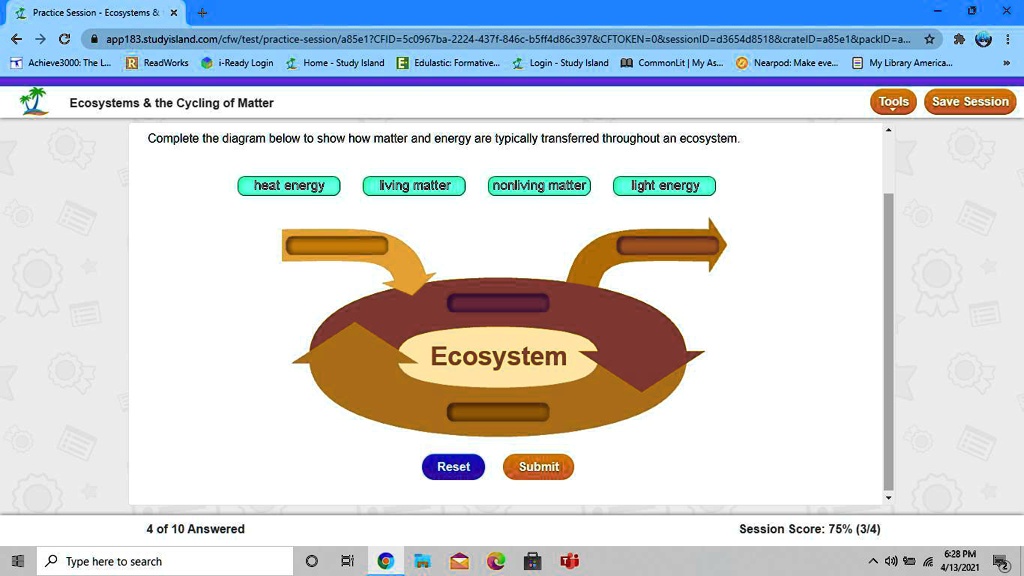Open the Mail app from the taskbar

click(x=459, y=560)
